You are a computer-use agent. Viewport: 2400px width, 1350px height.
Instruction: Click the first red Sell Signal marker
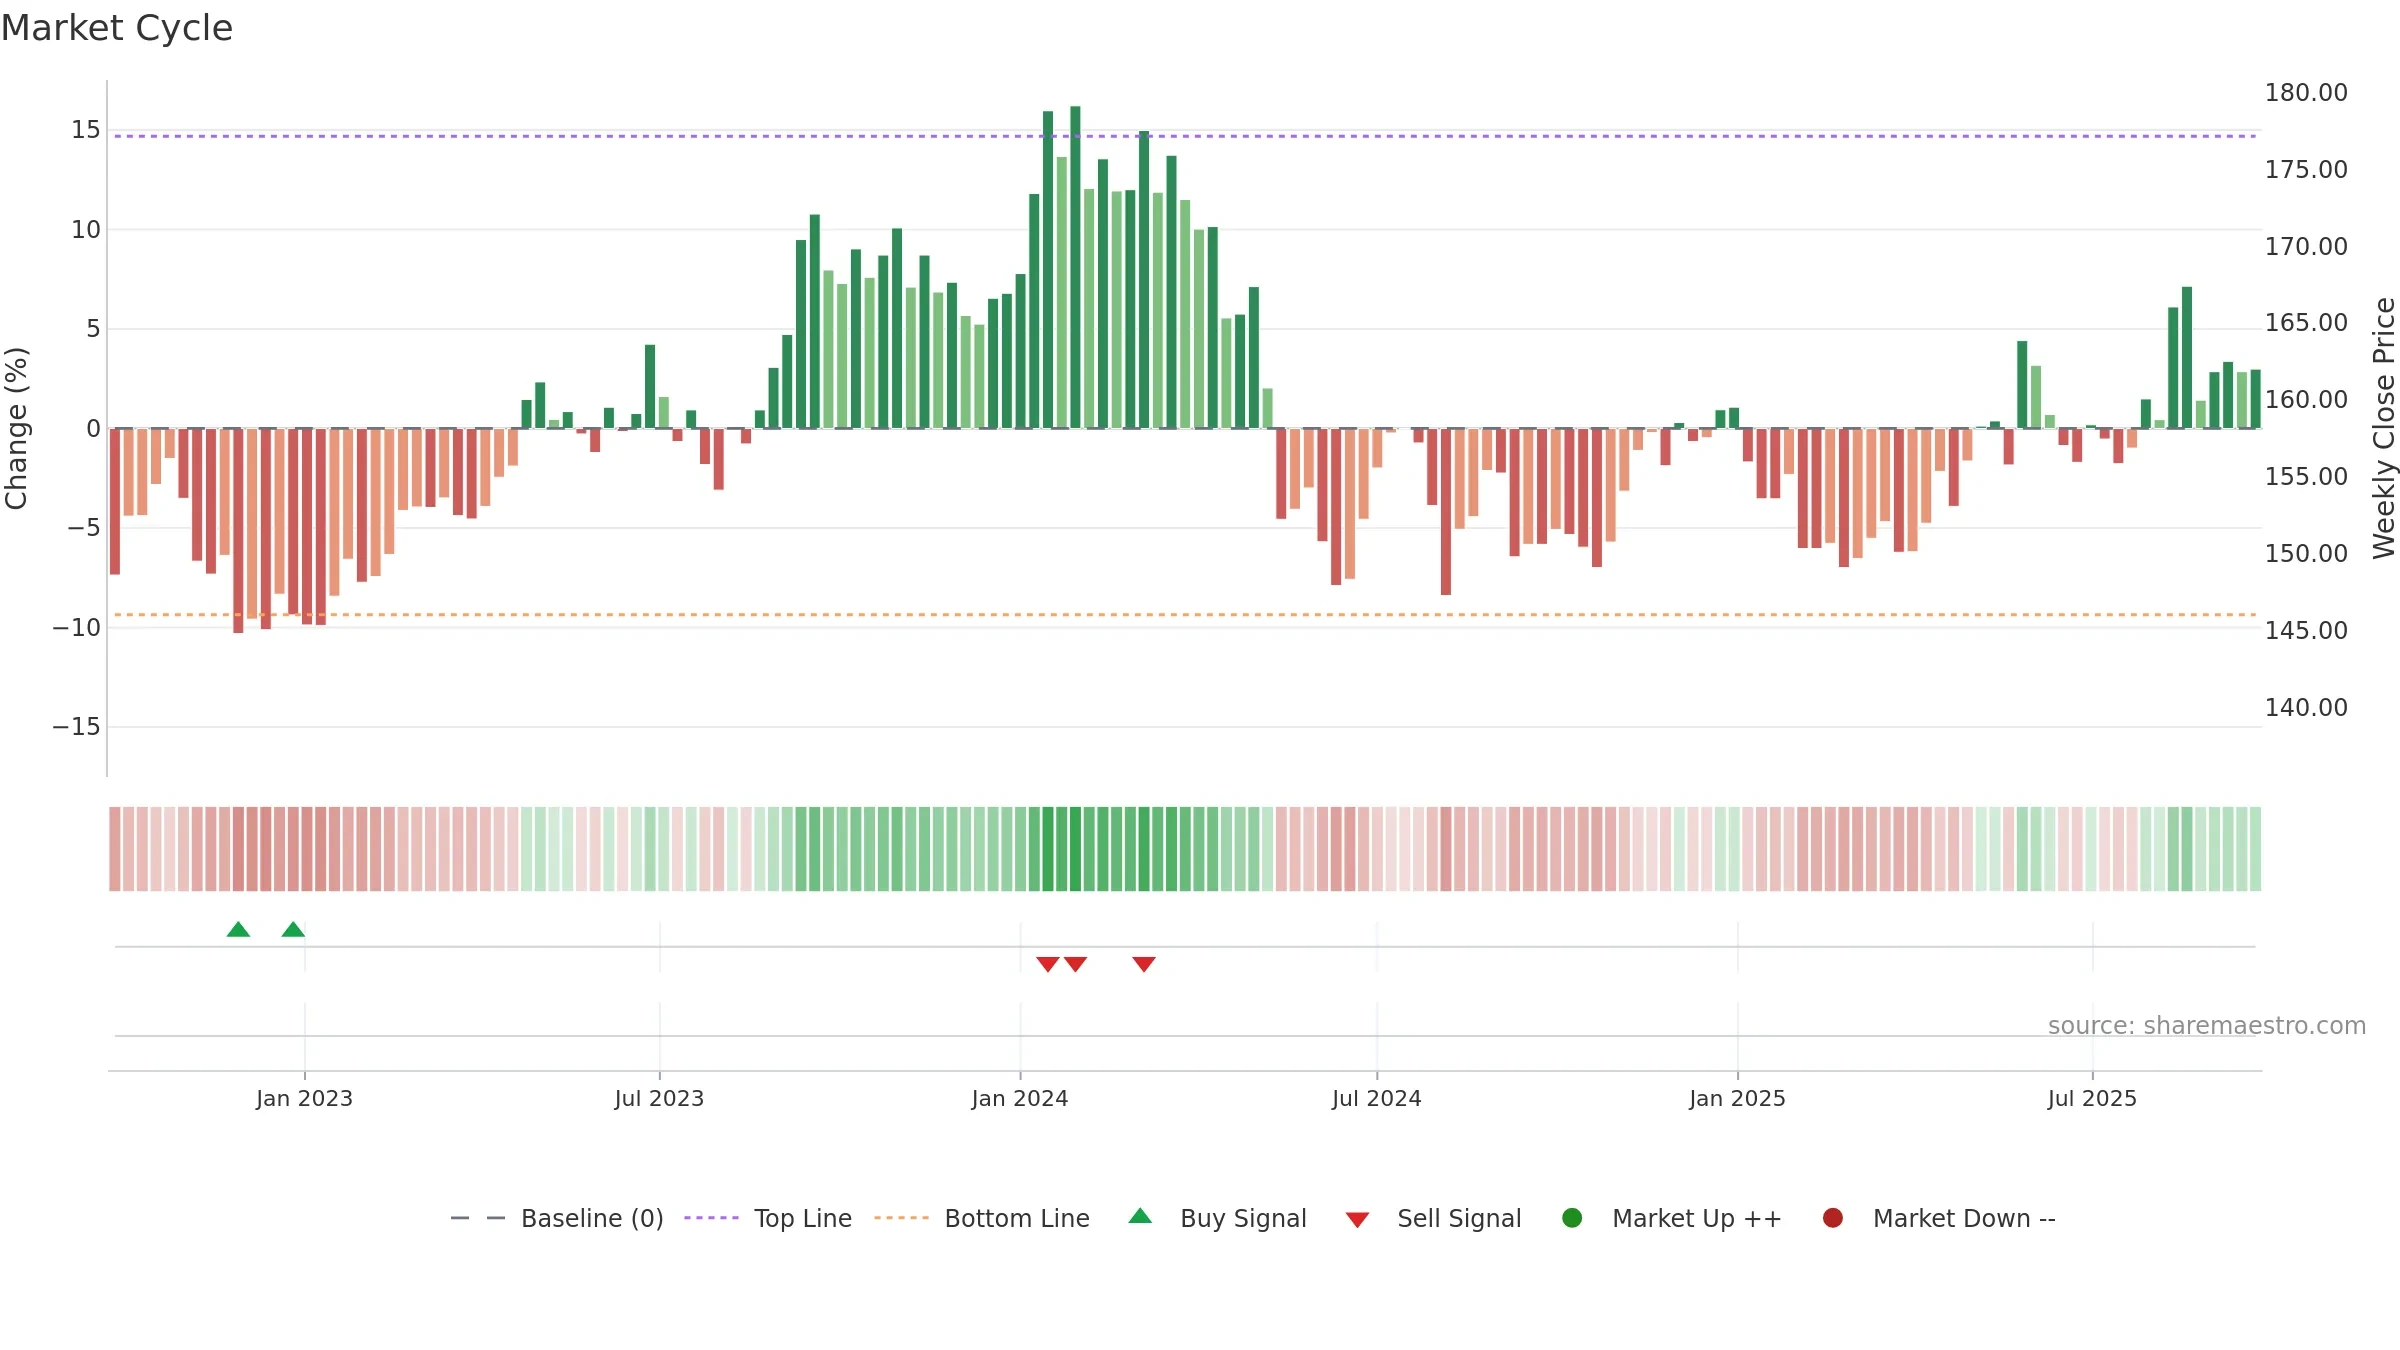(1048, 964)
